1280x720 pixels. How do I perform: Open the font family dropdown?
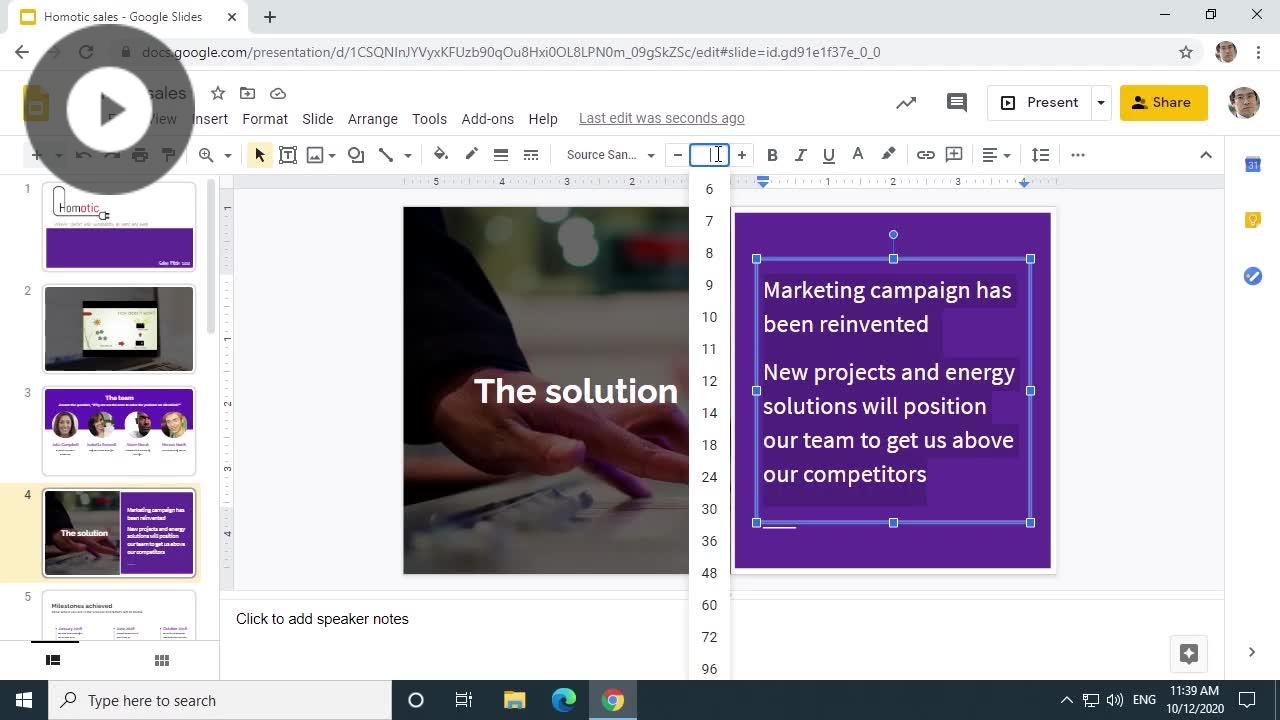point(605,154)
